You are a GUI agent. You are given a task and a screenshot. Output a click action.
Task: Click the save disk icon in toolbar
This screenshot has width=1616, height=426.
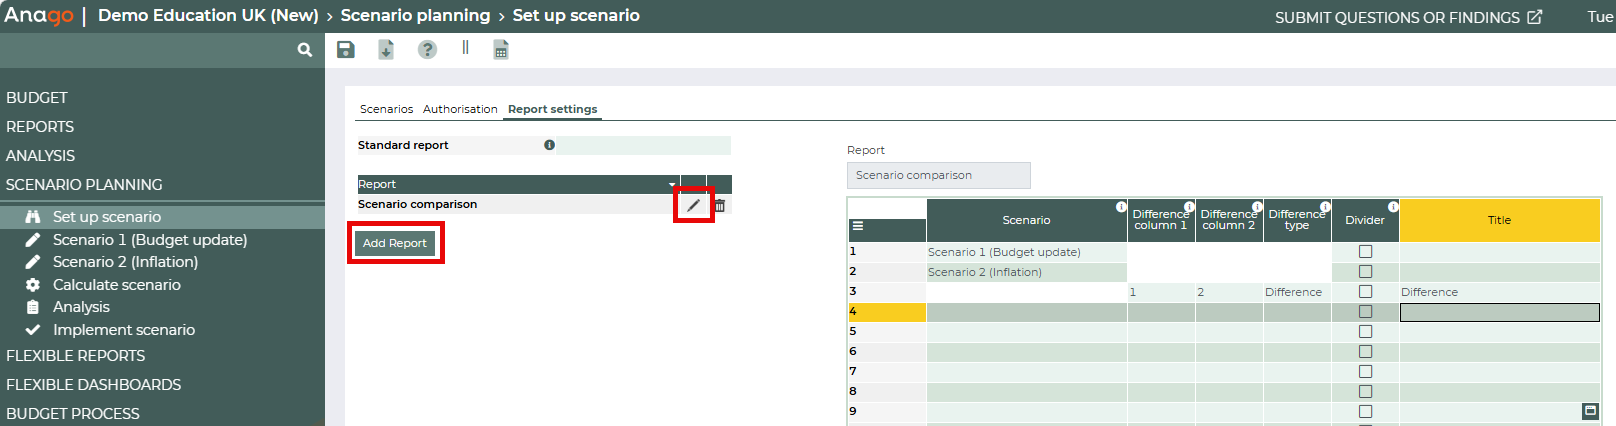346,50
